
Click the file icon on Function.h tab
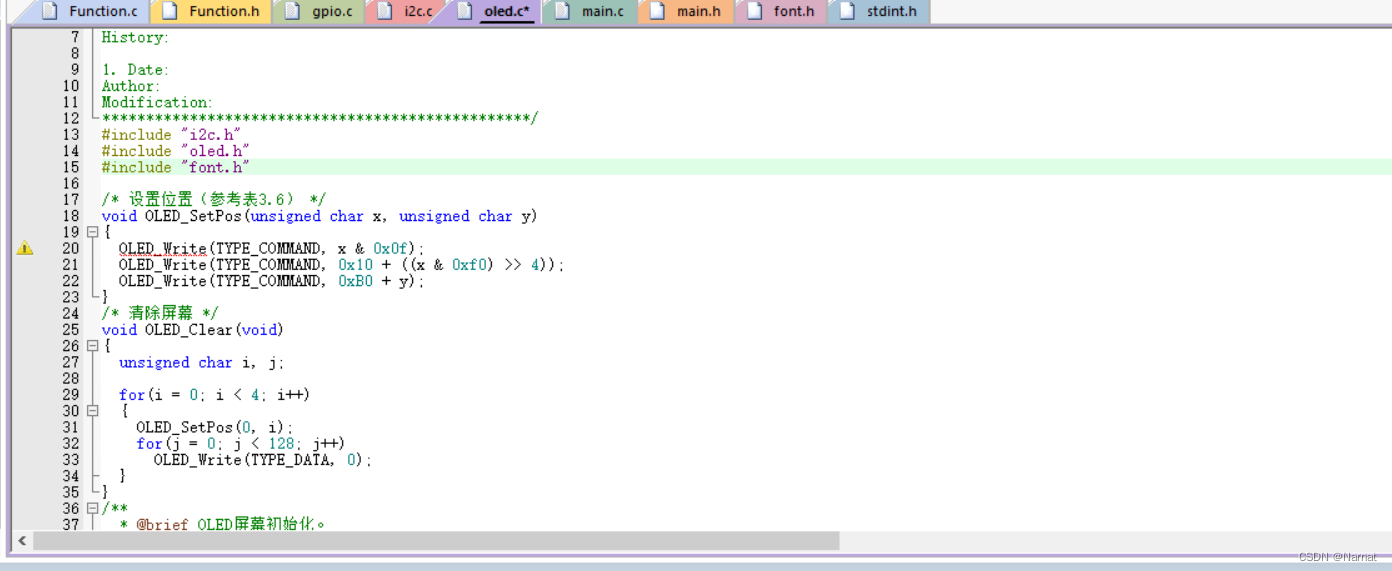pos(170,12)
